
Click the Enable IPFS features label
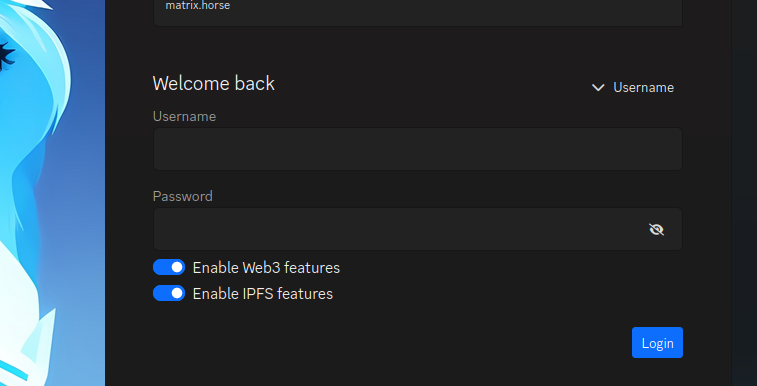click(x=263, y=294)
